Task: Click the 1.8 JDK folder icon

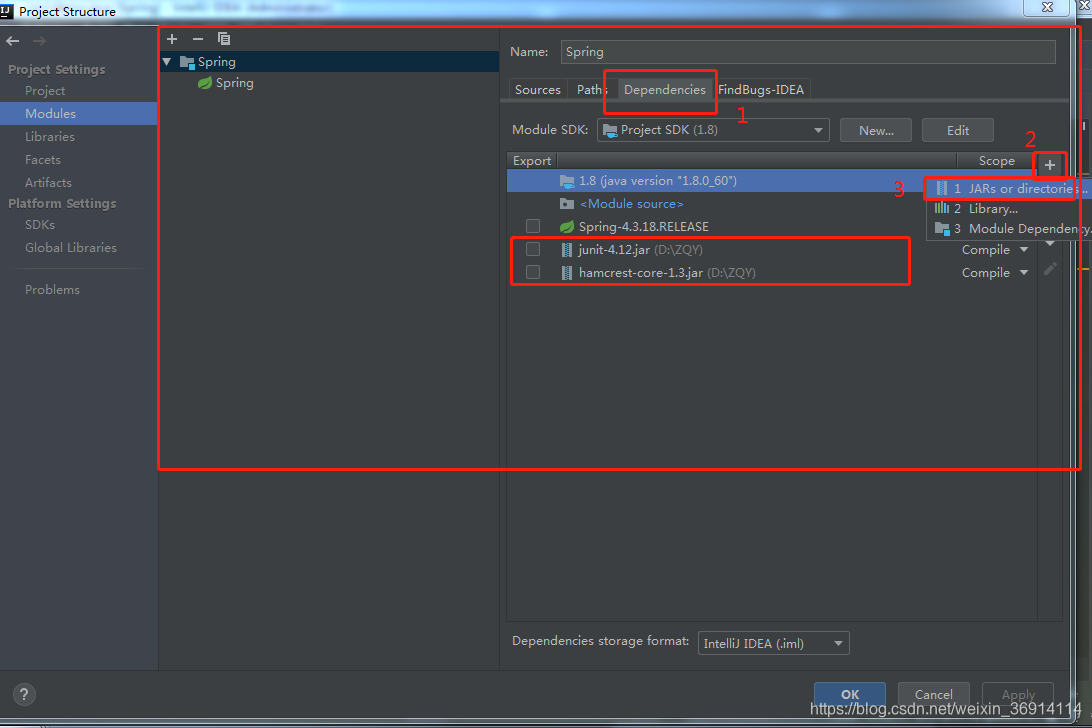Action: tap(567, 180)
